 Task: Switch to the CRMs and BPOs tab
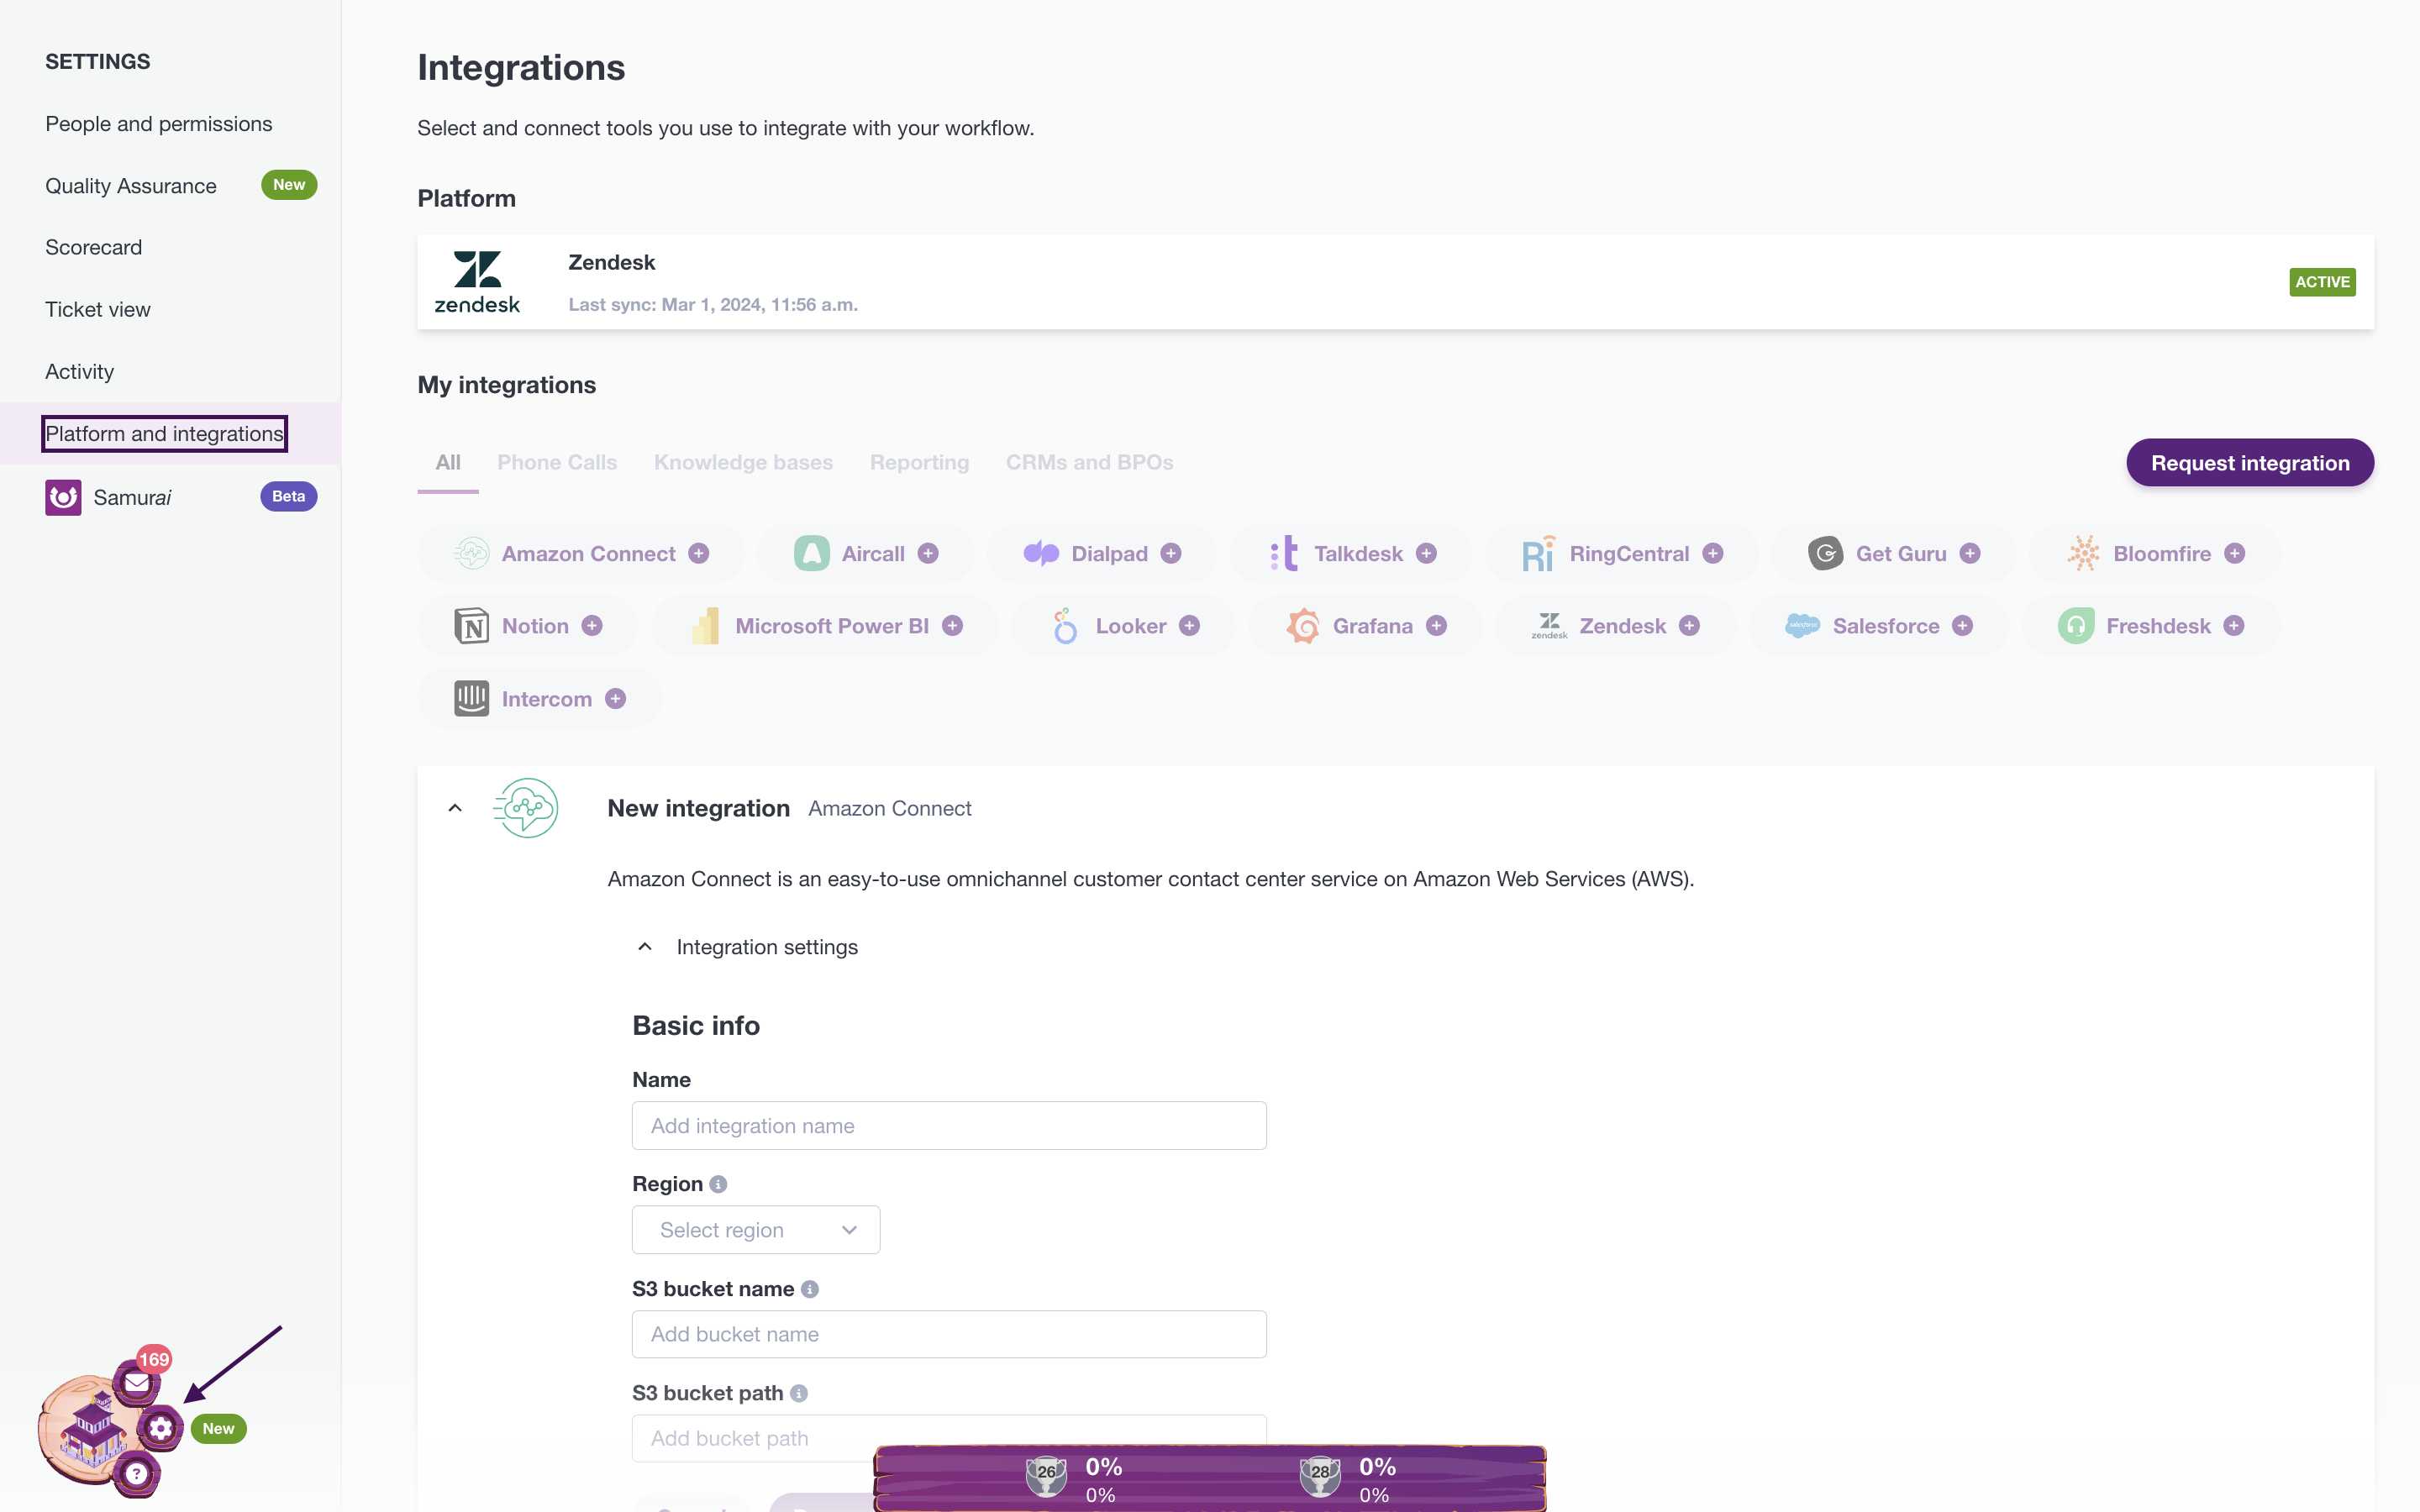click(1089, 462)
